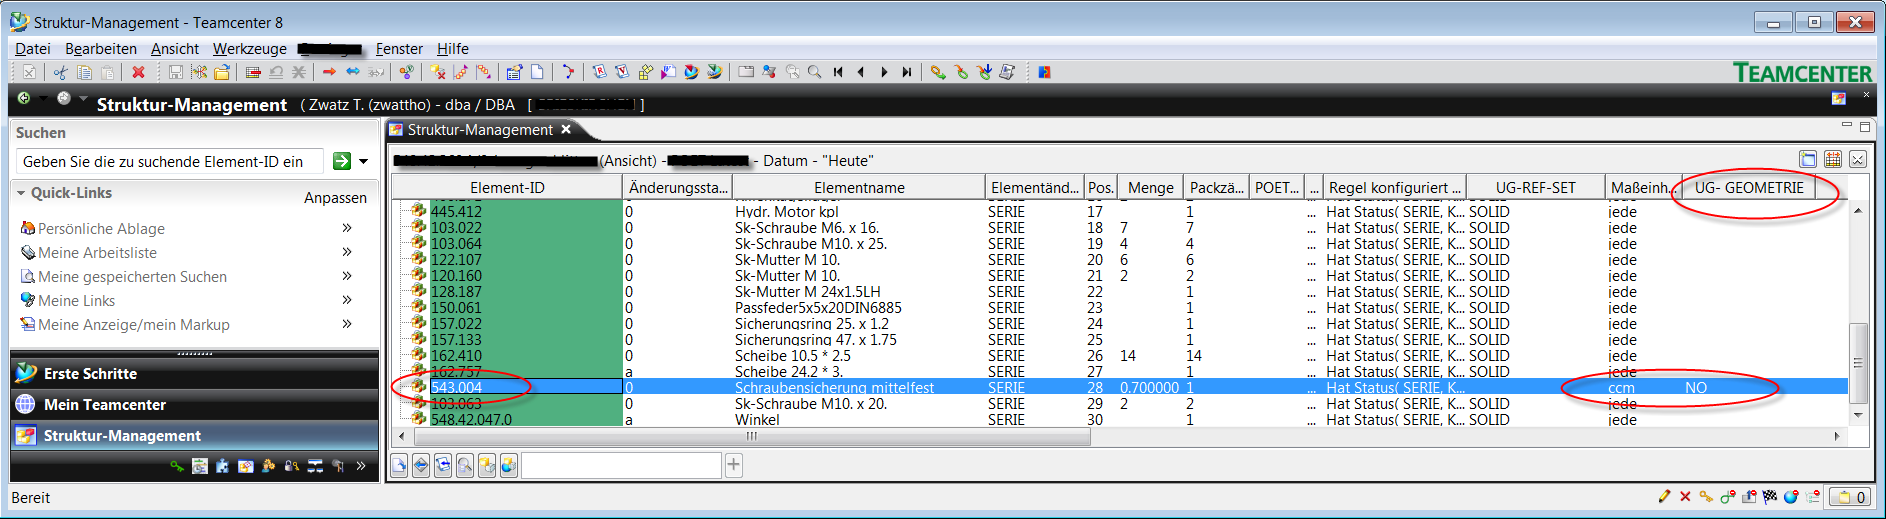The height and width of the screenshot is (519, 1886).
Task: Click the schedule calendar icon in sidebar bar
Action: (200, 466)
